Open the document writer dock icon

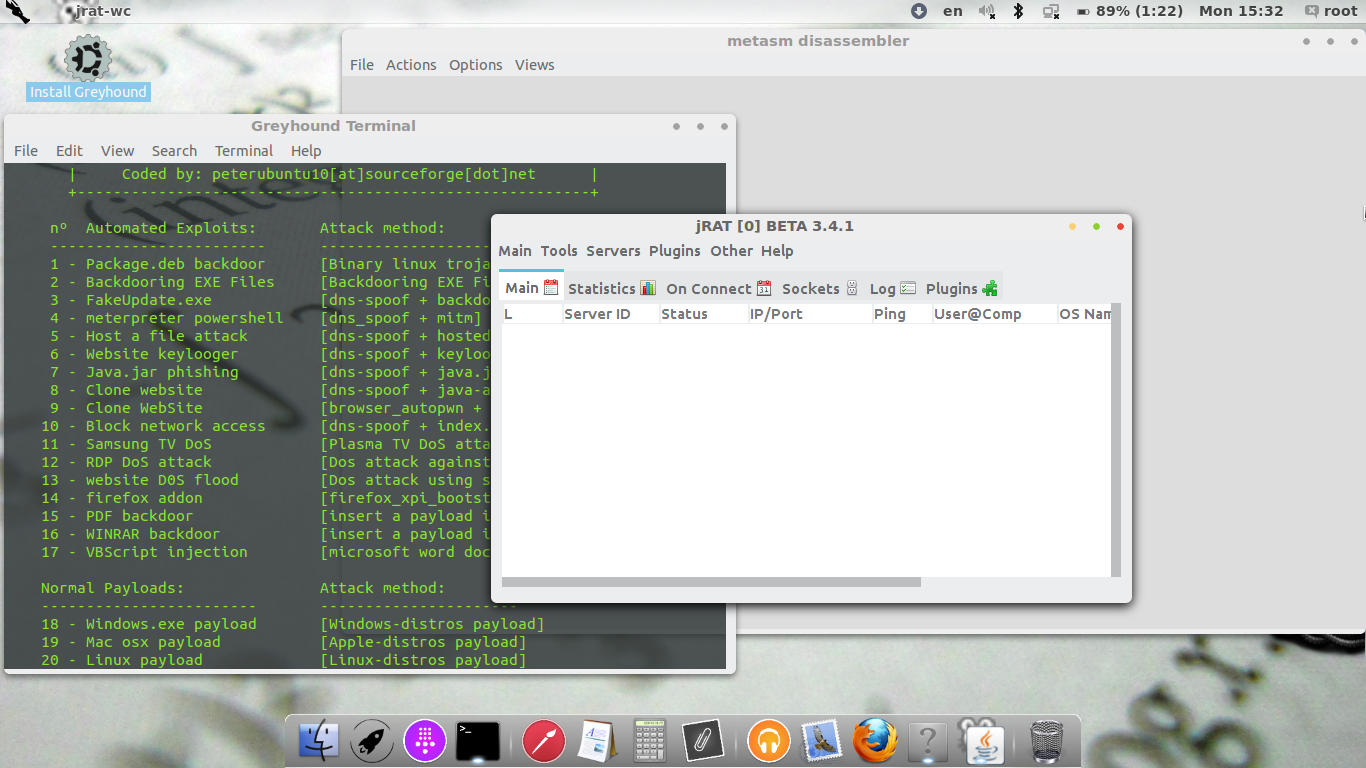pos(597,742)
